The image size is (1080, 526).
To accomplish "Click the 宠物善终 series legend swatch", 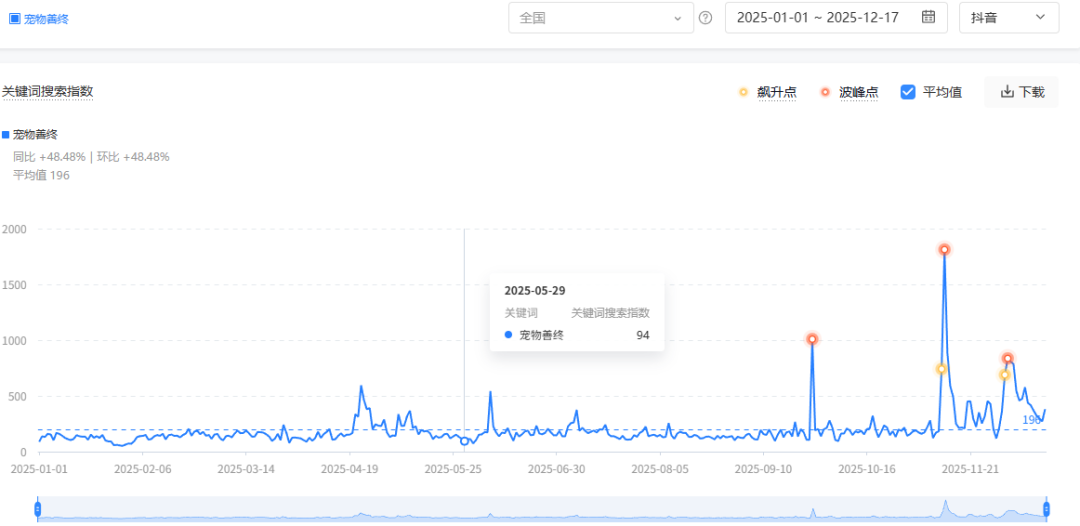I will [6, 135].
